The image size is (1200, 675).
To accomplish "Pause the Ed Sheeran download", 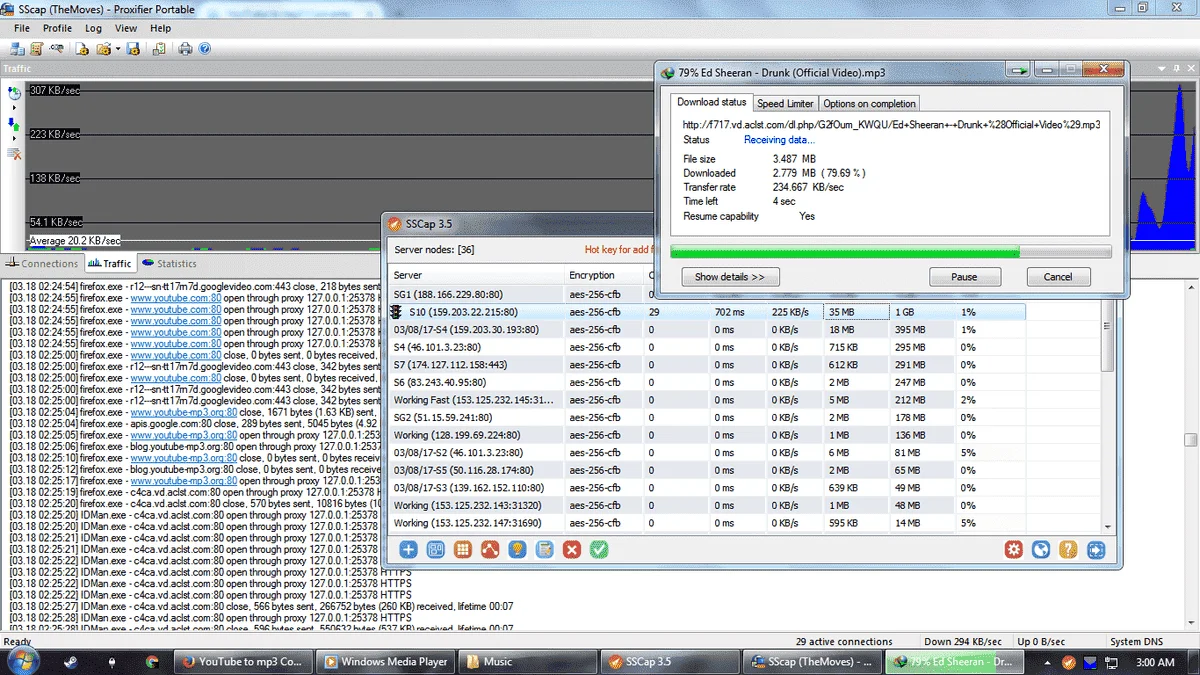I will pyautogui.click(x=964, y=277).
